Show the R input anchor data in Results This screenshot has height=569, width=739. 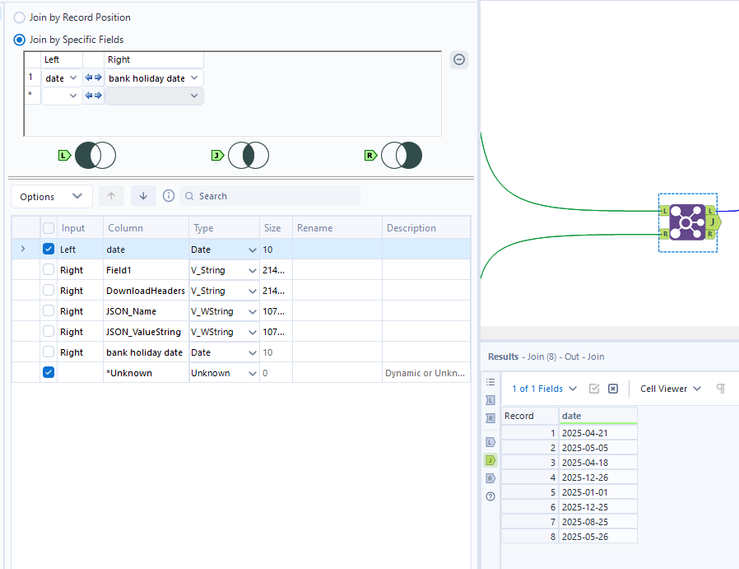pos(490,418)
